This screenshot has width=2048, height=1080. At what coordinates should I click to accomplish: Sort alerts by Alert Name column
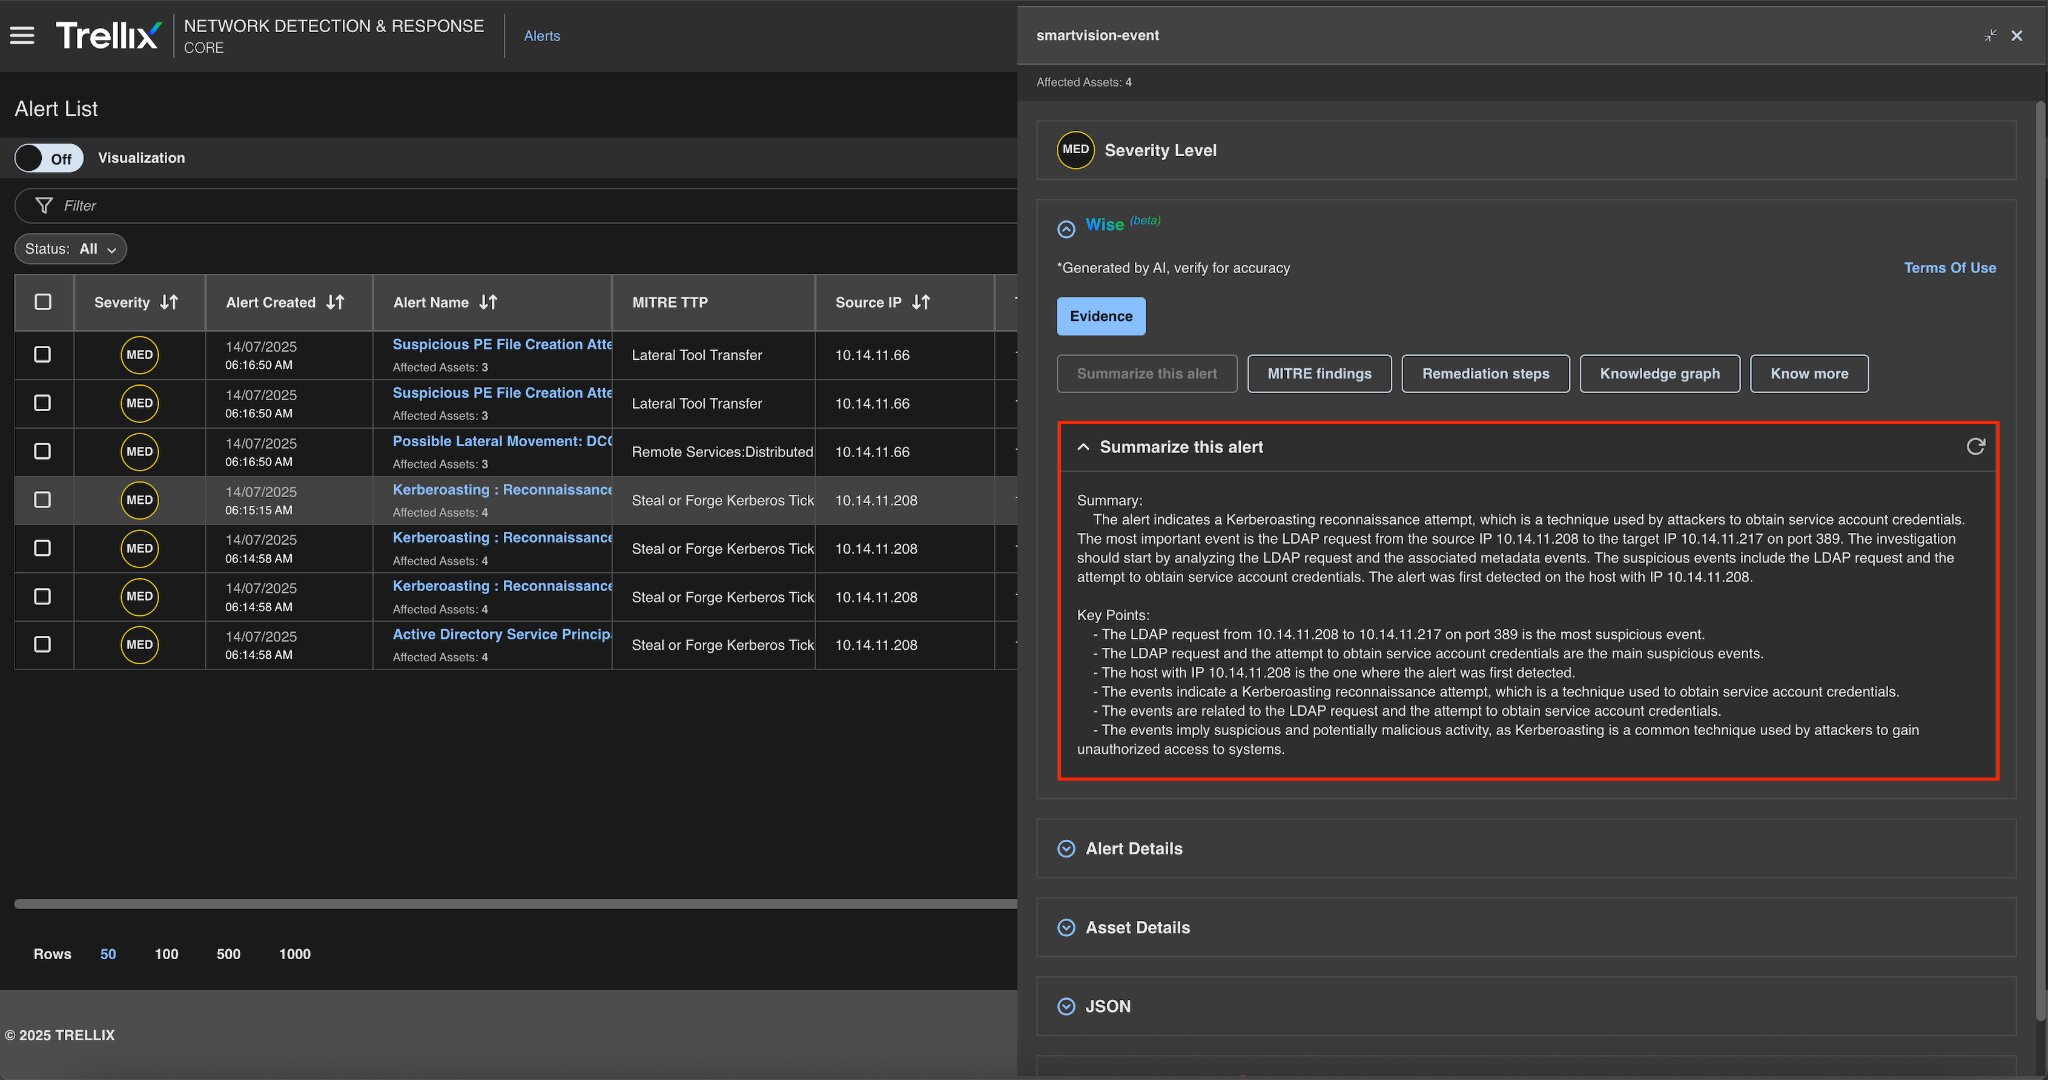488,302
